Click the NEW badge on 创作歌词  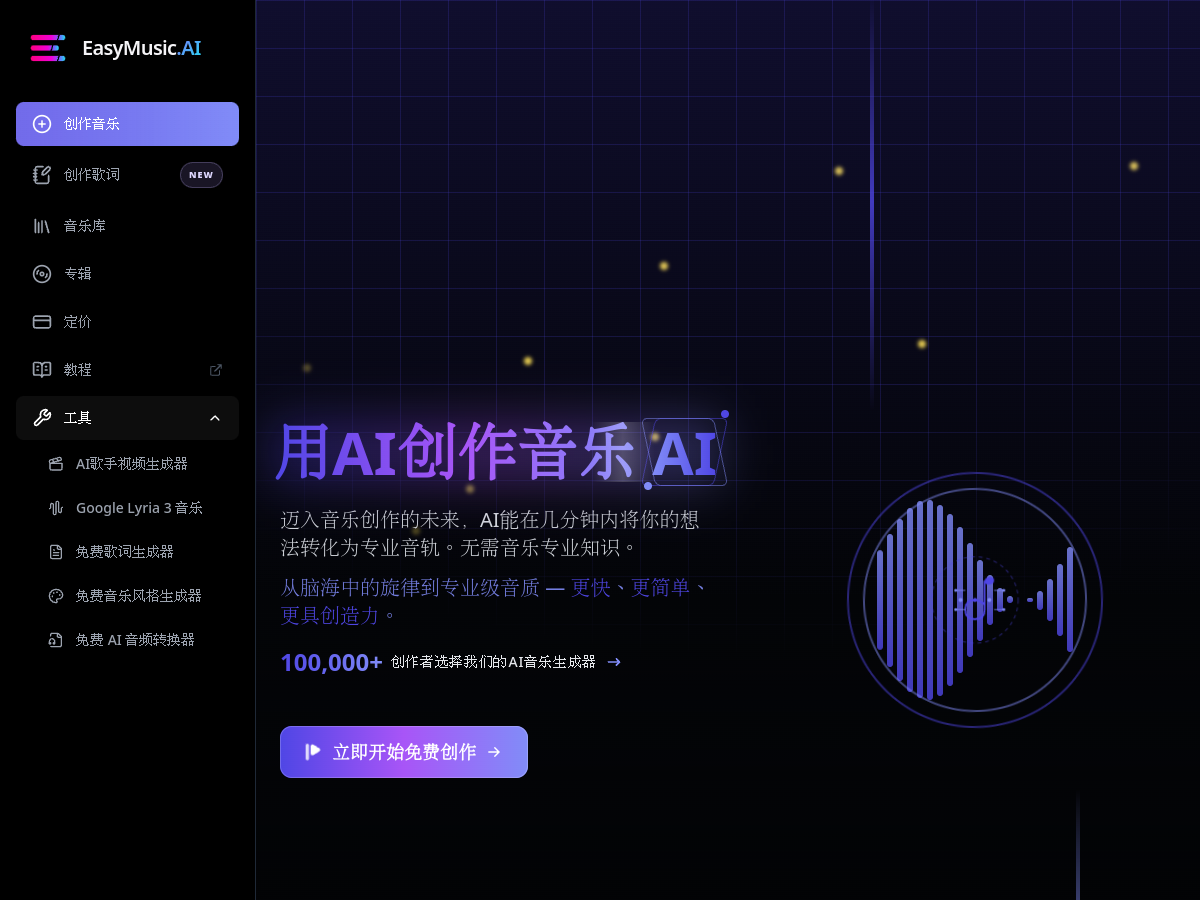point(201,175)
